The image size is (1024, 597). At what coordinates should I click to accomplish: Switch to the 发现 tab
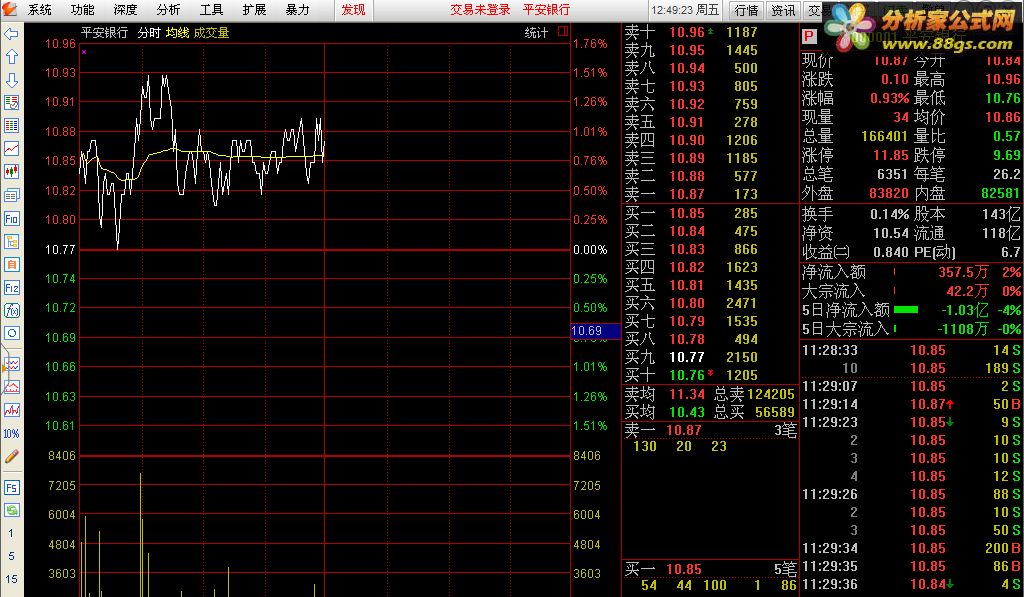coord(353,10)
